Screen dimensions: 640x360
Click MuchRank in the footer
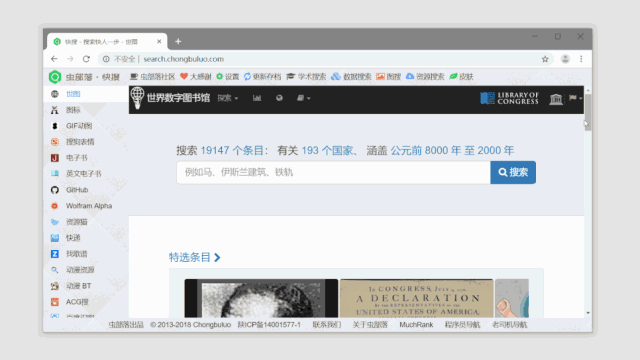[416, 325]
